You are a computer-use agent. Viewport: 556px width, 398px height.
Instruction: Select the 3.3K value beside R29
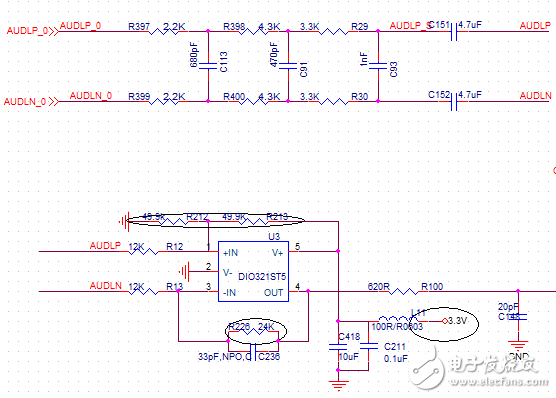(x=309, y=26)
